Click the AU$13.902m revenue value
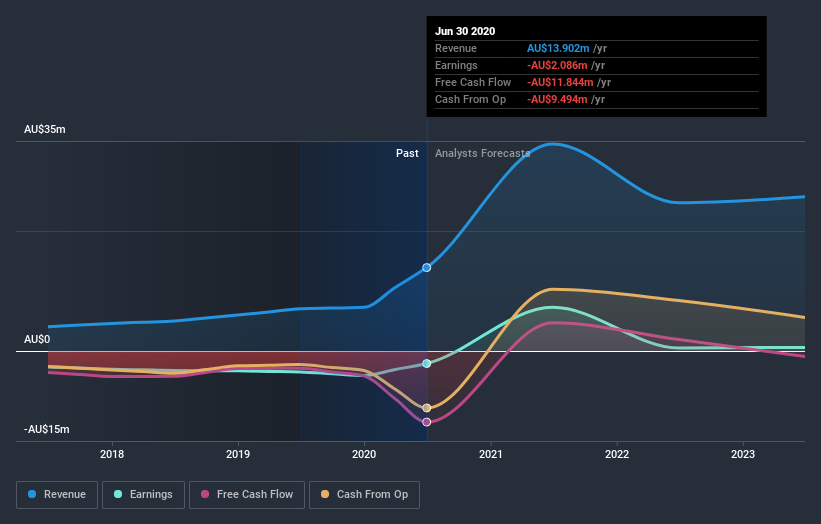The height and width of the screenshot is (524, 821). pyautogui.click(x=558, y=48)
